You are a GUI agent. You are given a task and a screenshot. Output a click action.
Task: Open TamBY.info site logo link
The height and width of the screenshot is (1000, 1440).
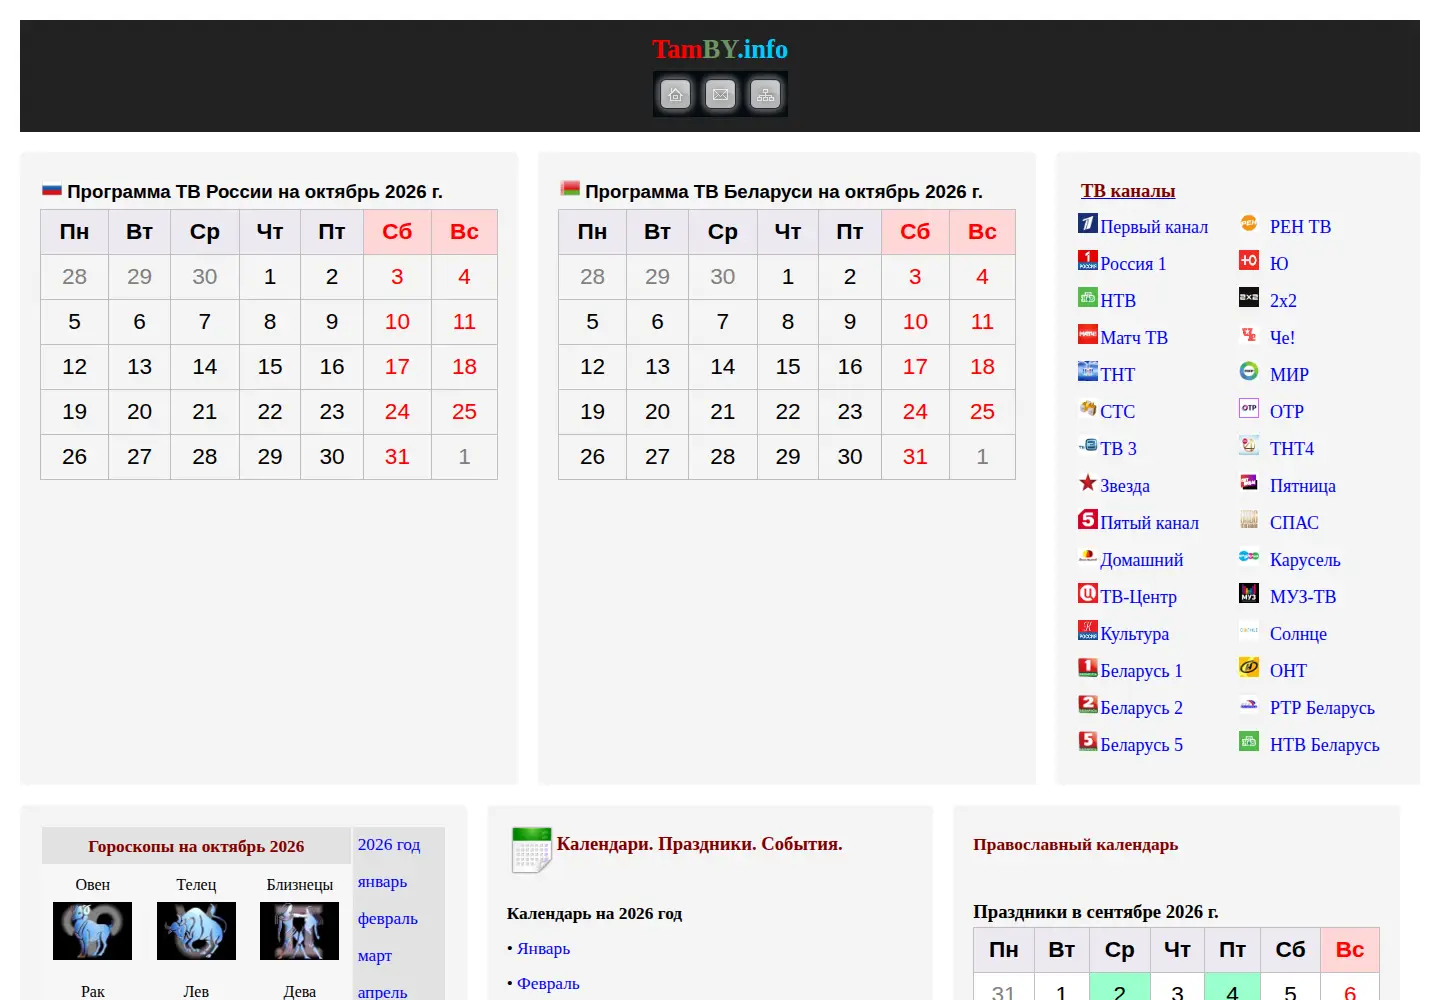720,49
